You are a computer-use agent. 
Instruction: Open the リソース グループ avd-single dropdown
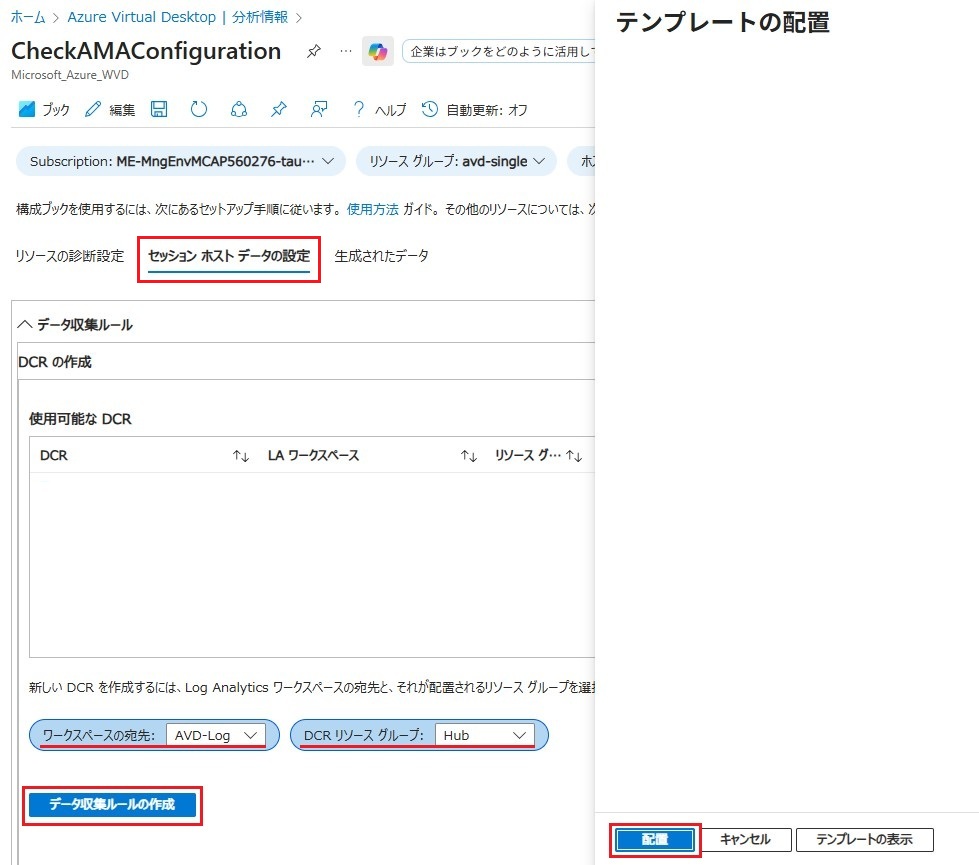456,161
